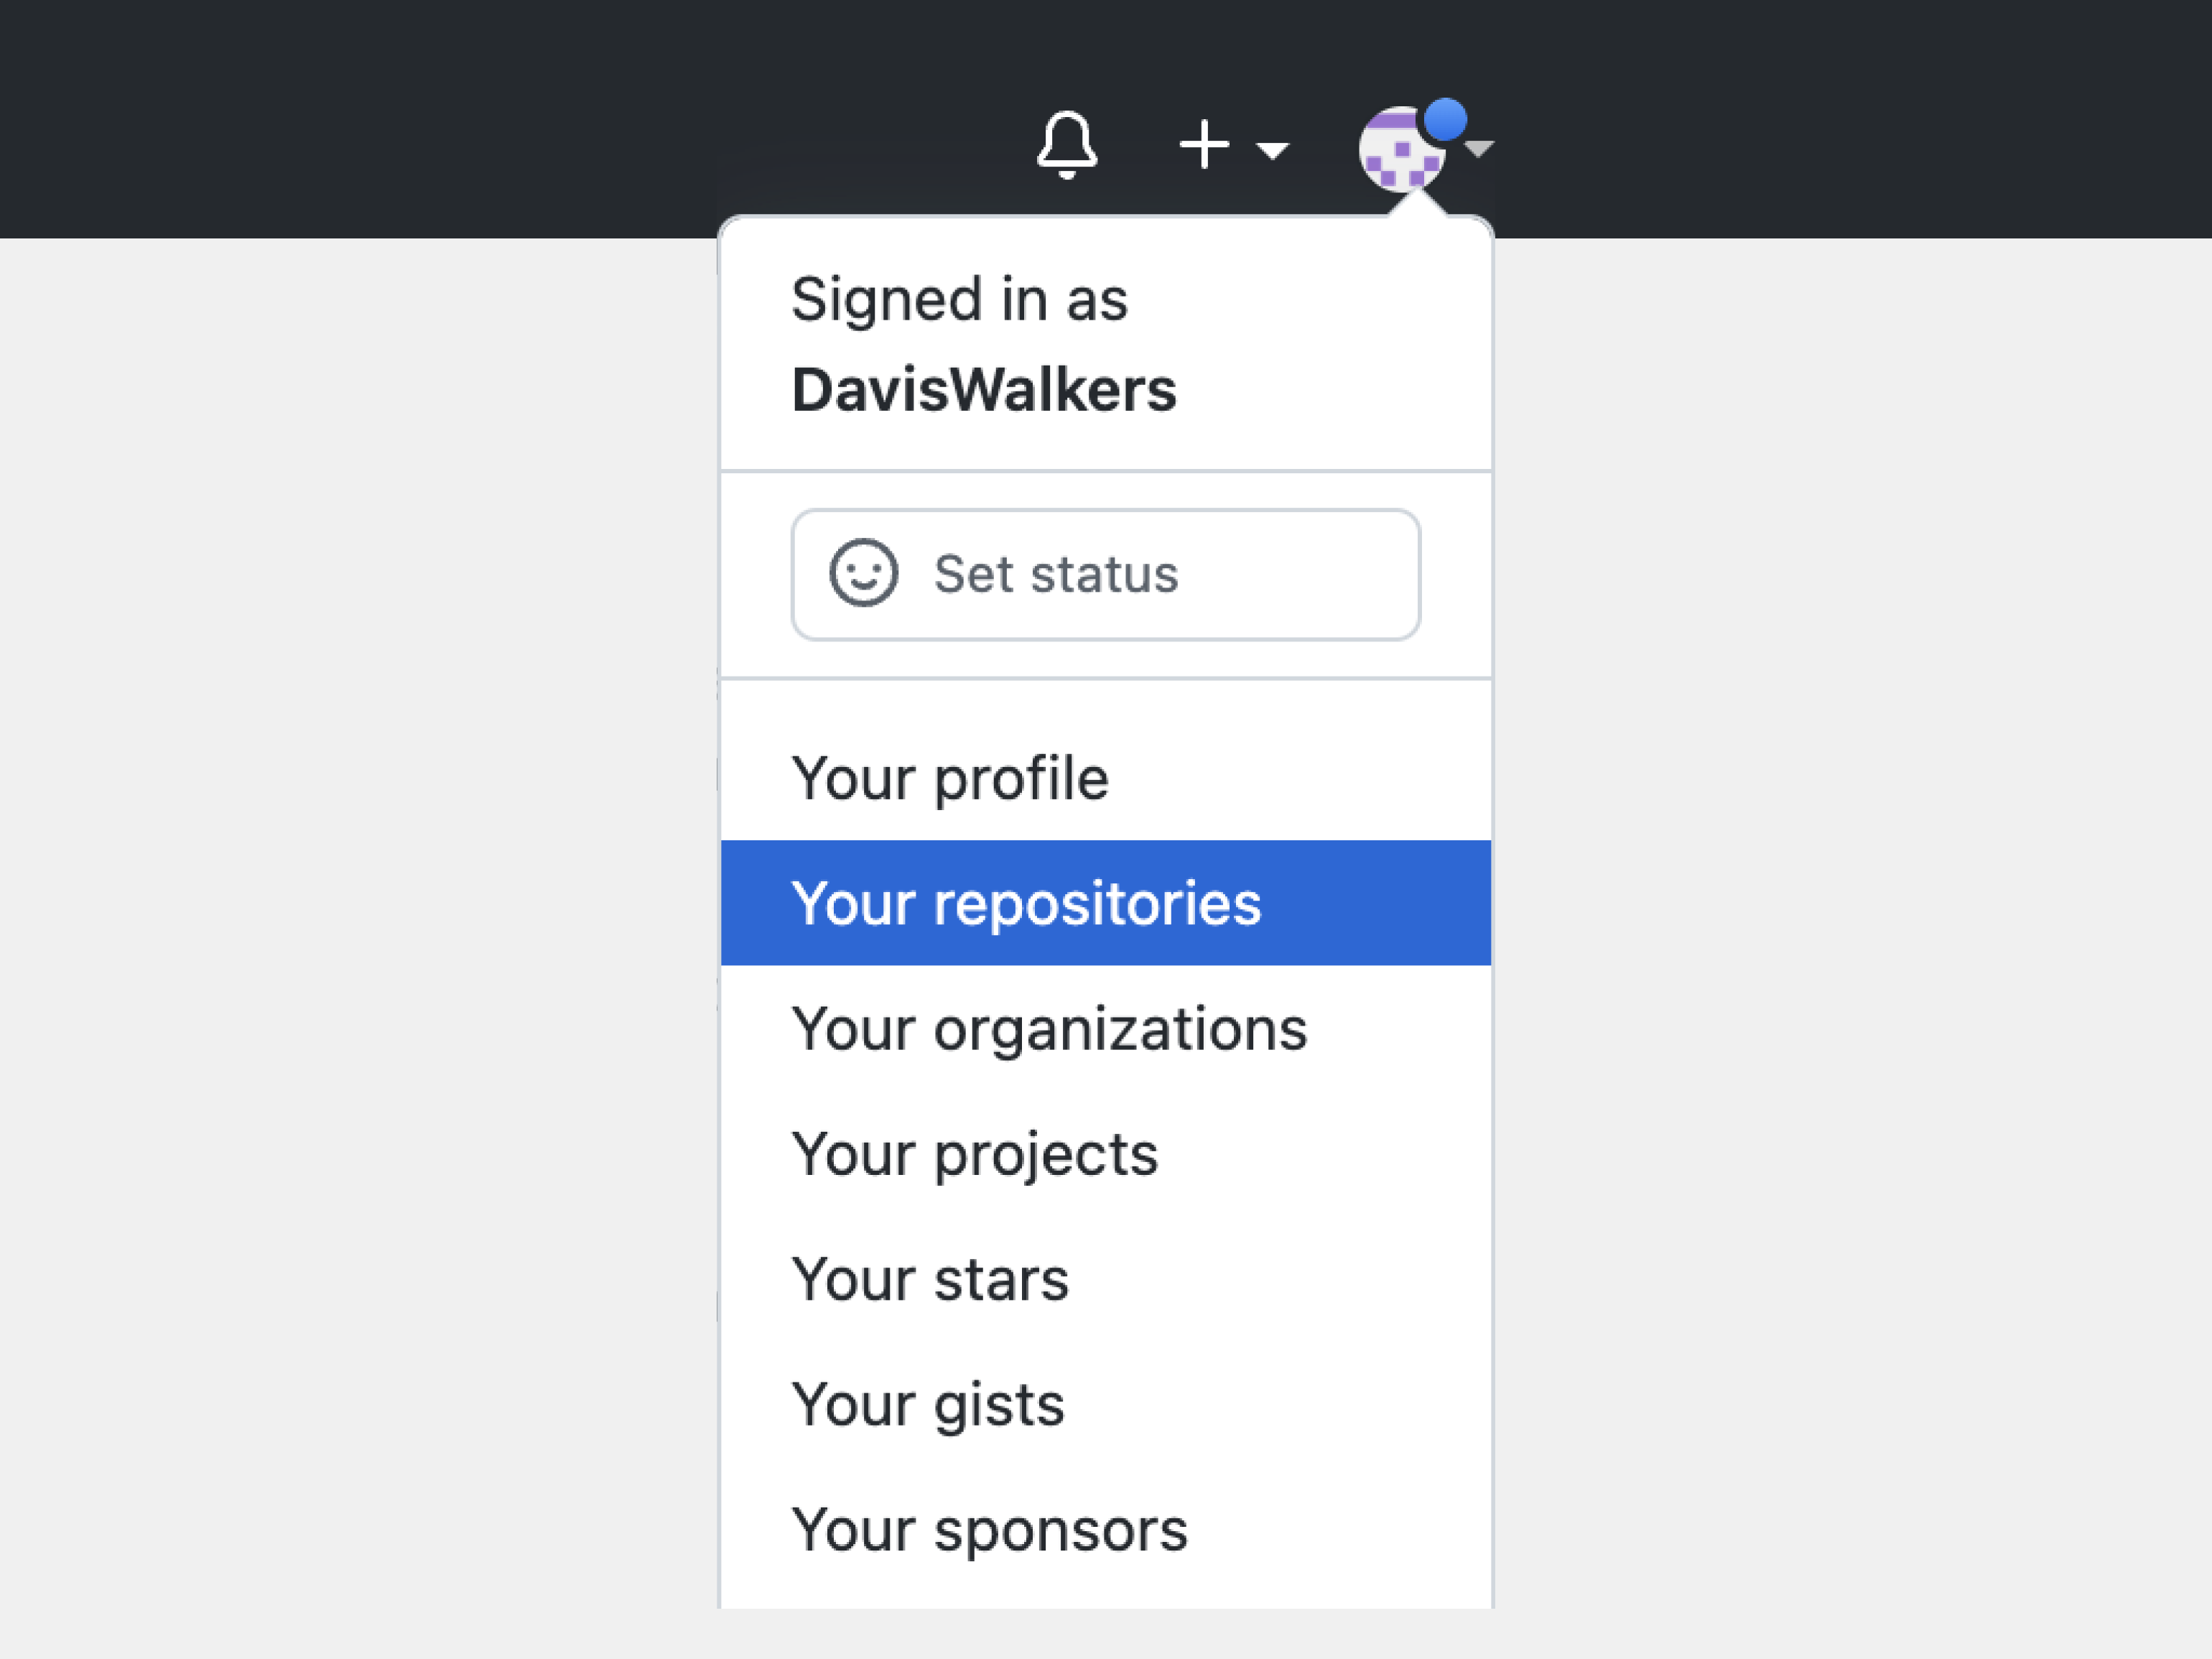
Task: Click the plus create-new icon
Action: pos(1204,146)
